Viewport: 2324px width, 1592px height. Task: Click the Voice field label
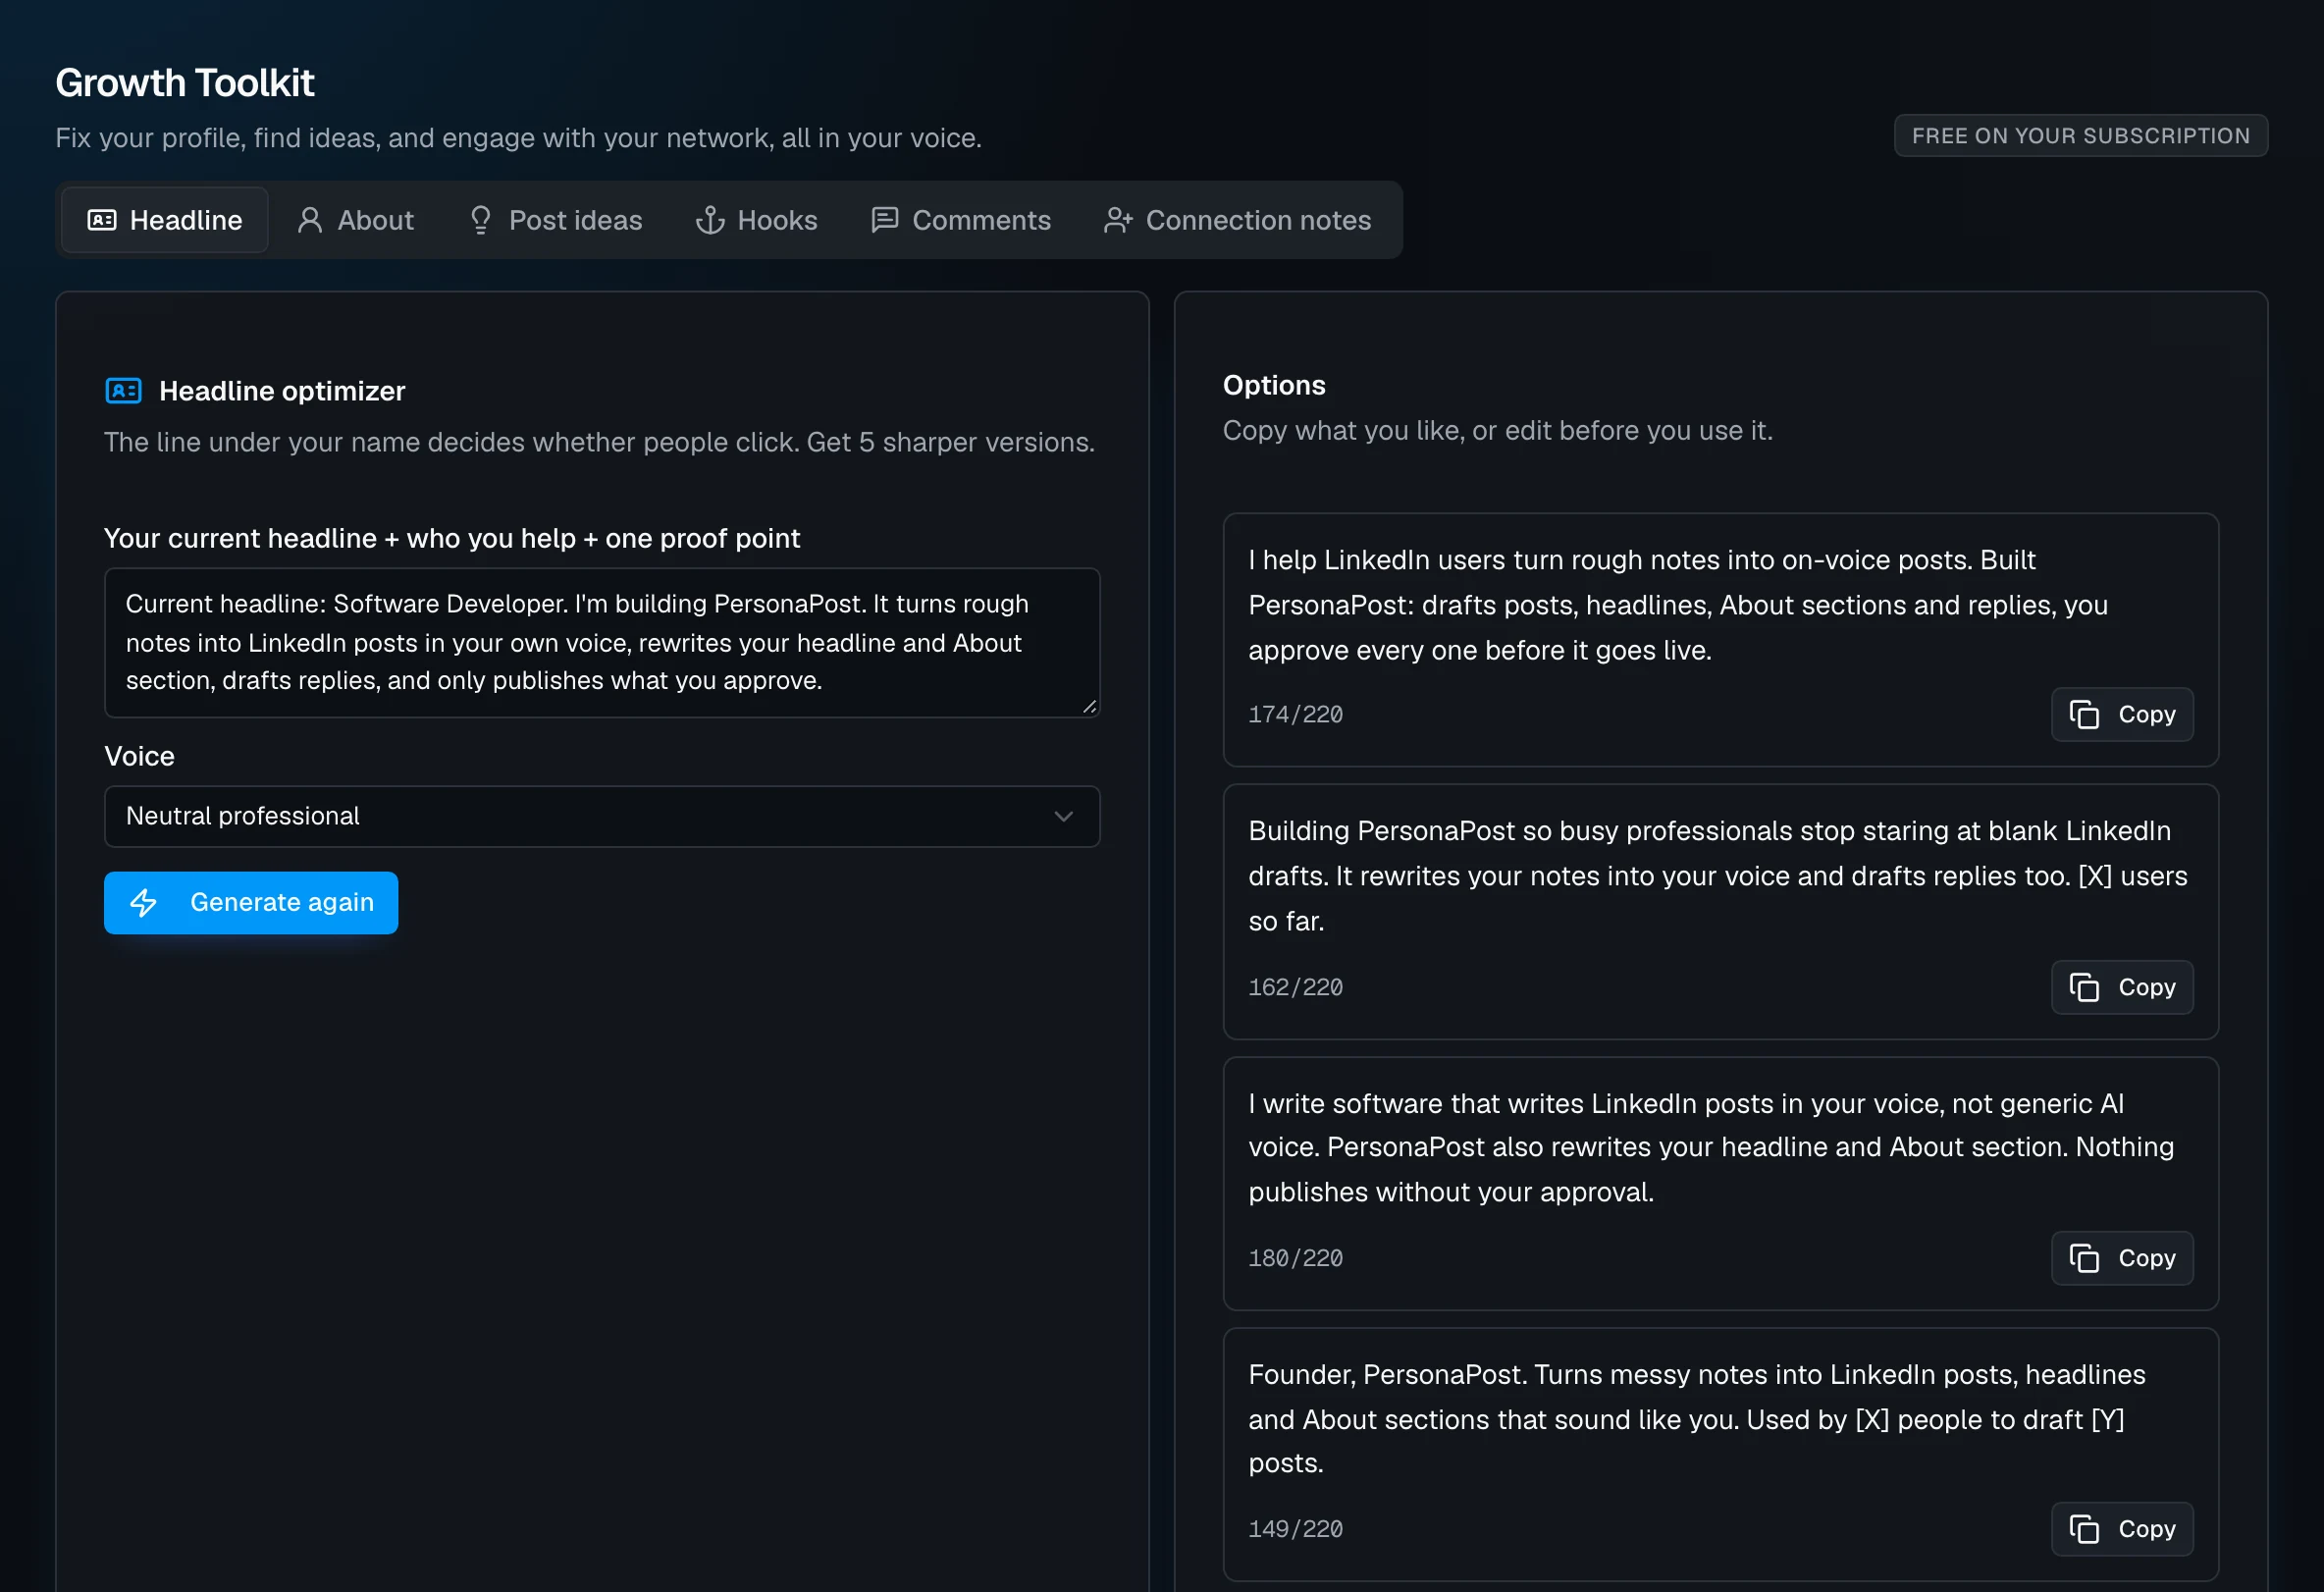[x=139, y=757]
